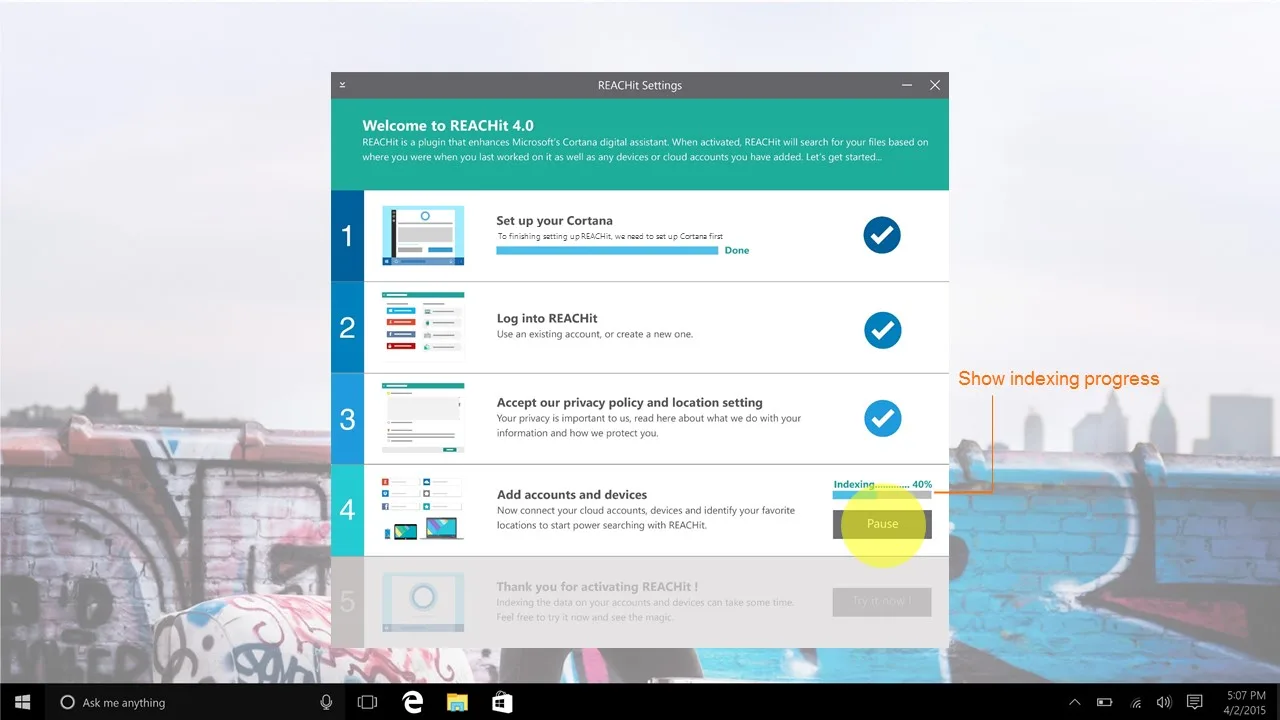Viewport: 1280px width, 720px height.
Task: Click the dimmed Try it now! button
Action: [882, 602]
